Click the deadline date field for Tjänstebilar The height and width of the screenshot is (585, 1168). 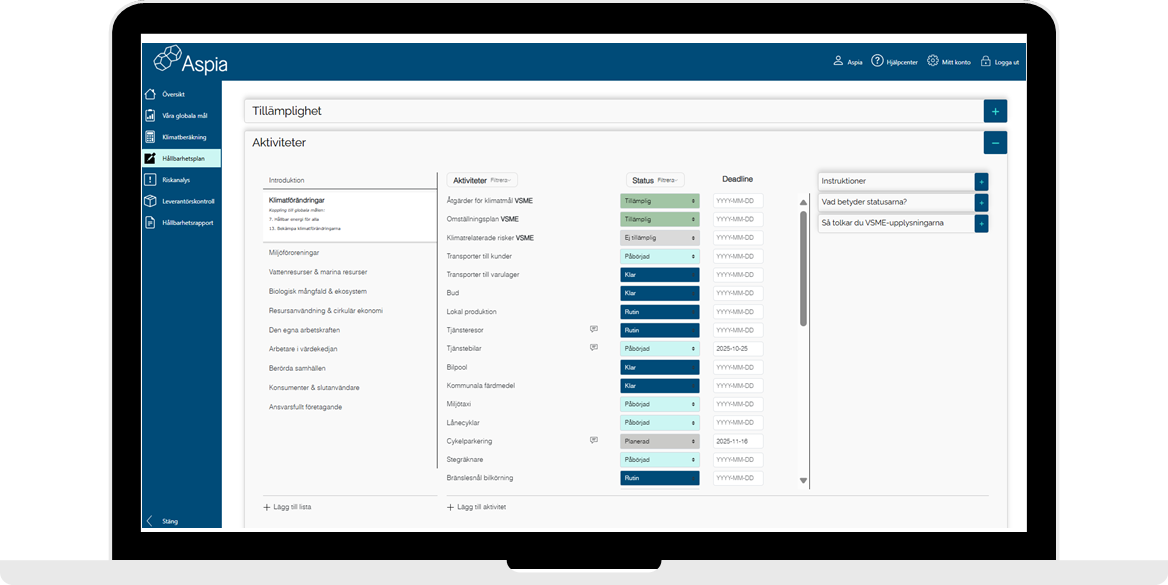coord(738,348)
